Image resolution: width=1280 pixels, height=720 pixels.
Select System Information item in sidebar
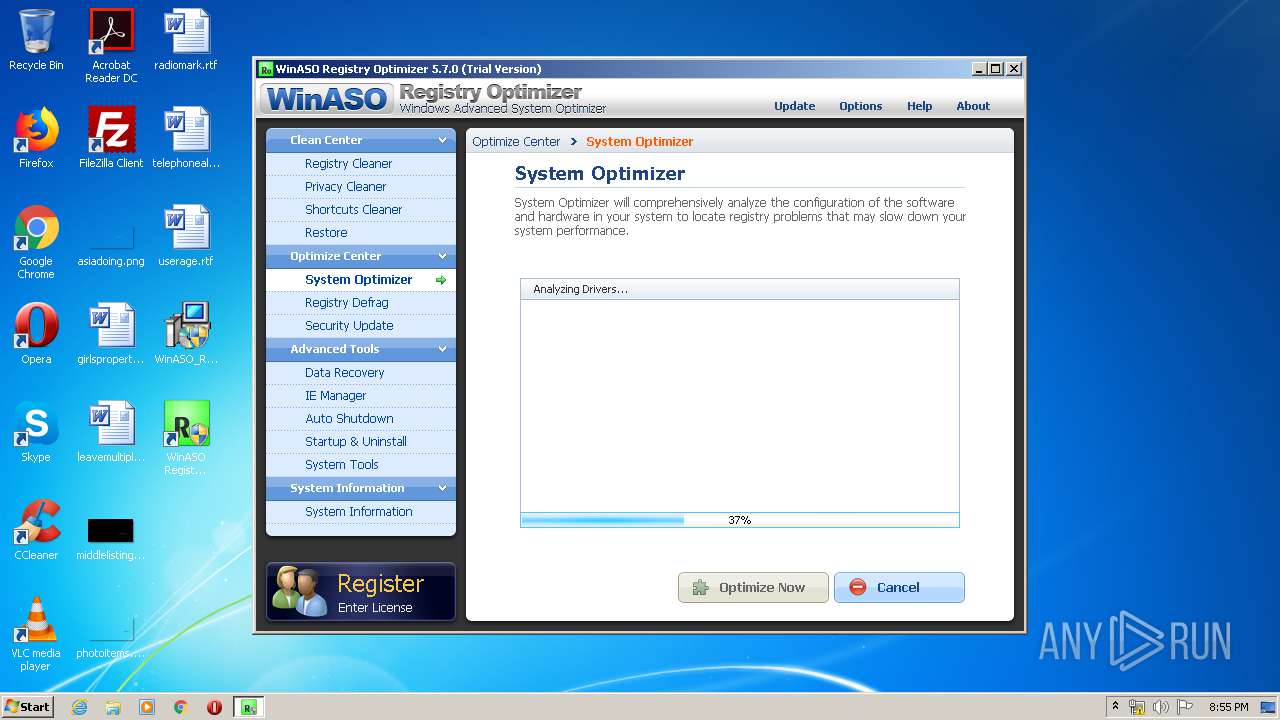click(x=360, y=512)
